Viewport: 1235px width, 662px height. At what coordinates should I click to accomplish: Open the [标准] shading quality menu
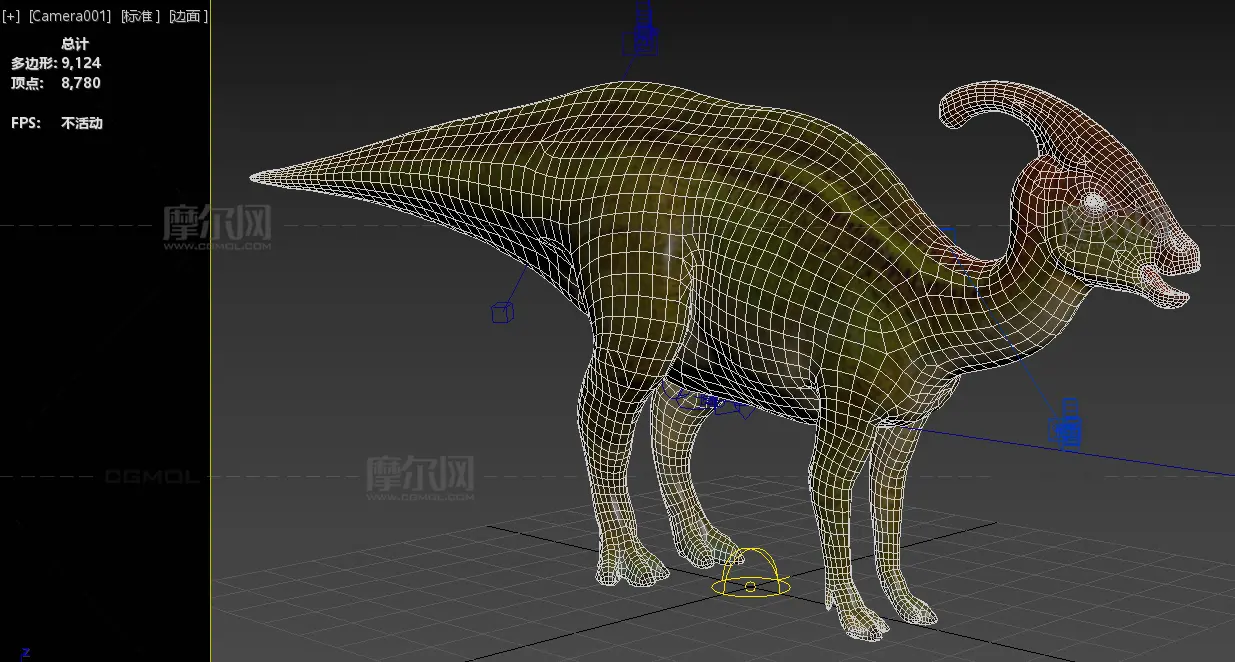[x=140, y=16]
